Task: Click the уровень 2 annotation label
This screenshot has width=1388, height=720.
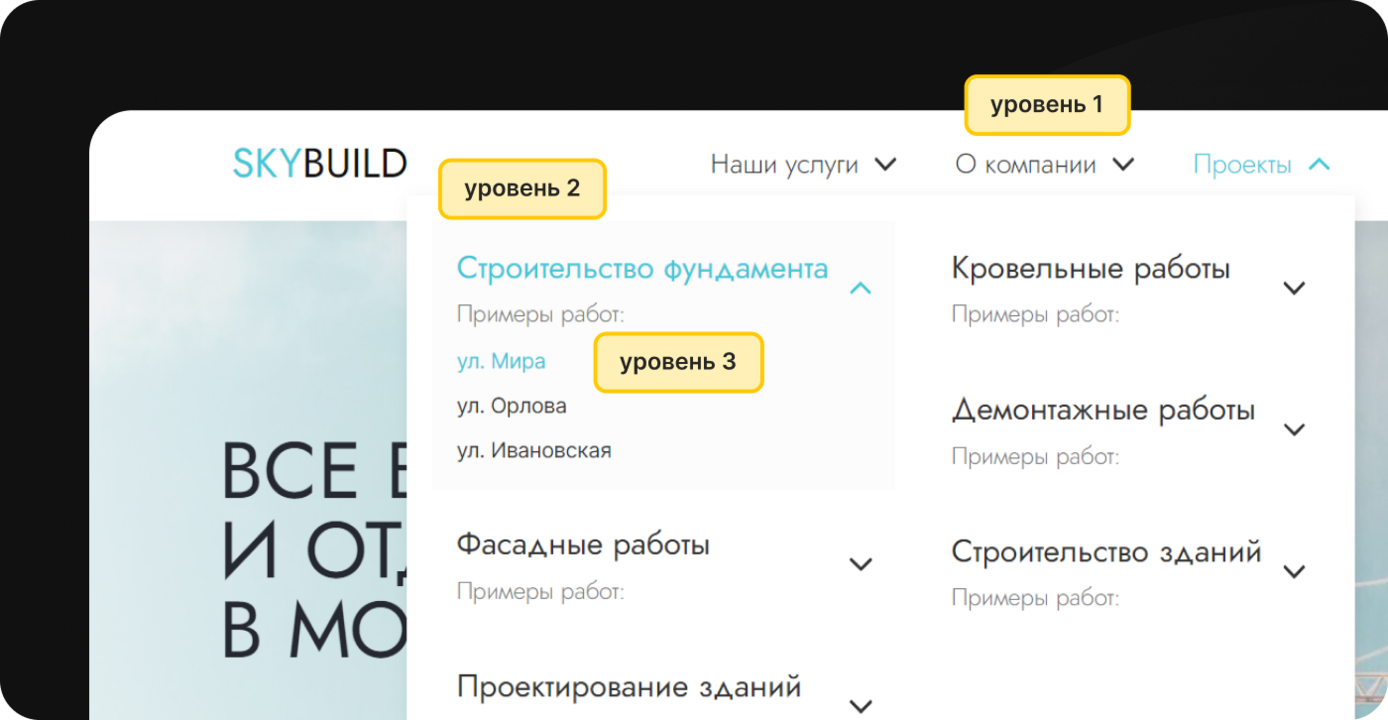Action: (522, 189)
